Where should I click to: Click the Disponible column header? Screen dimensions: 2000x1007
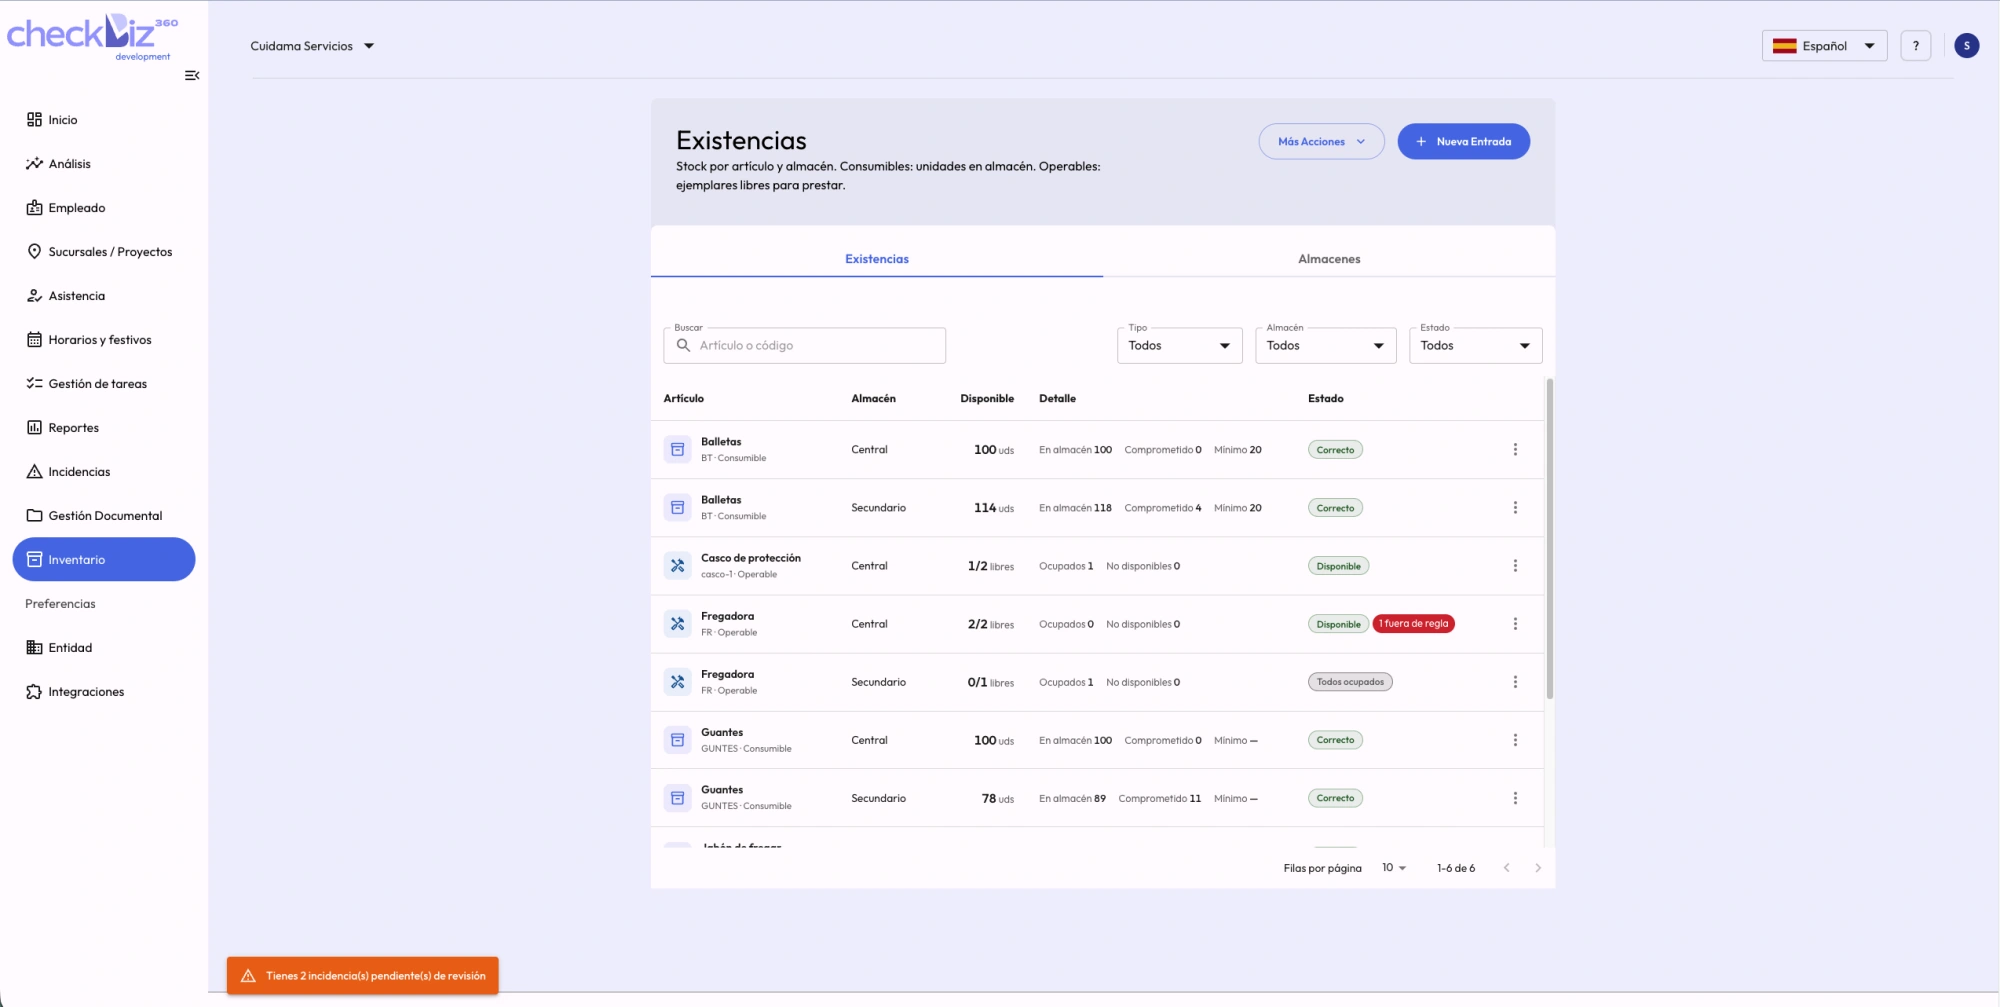click(x=987, y=399)
